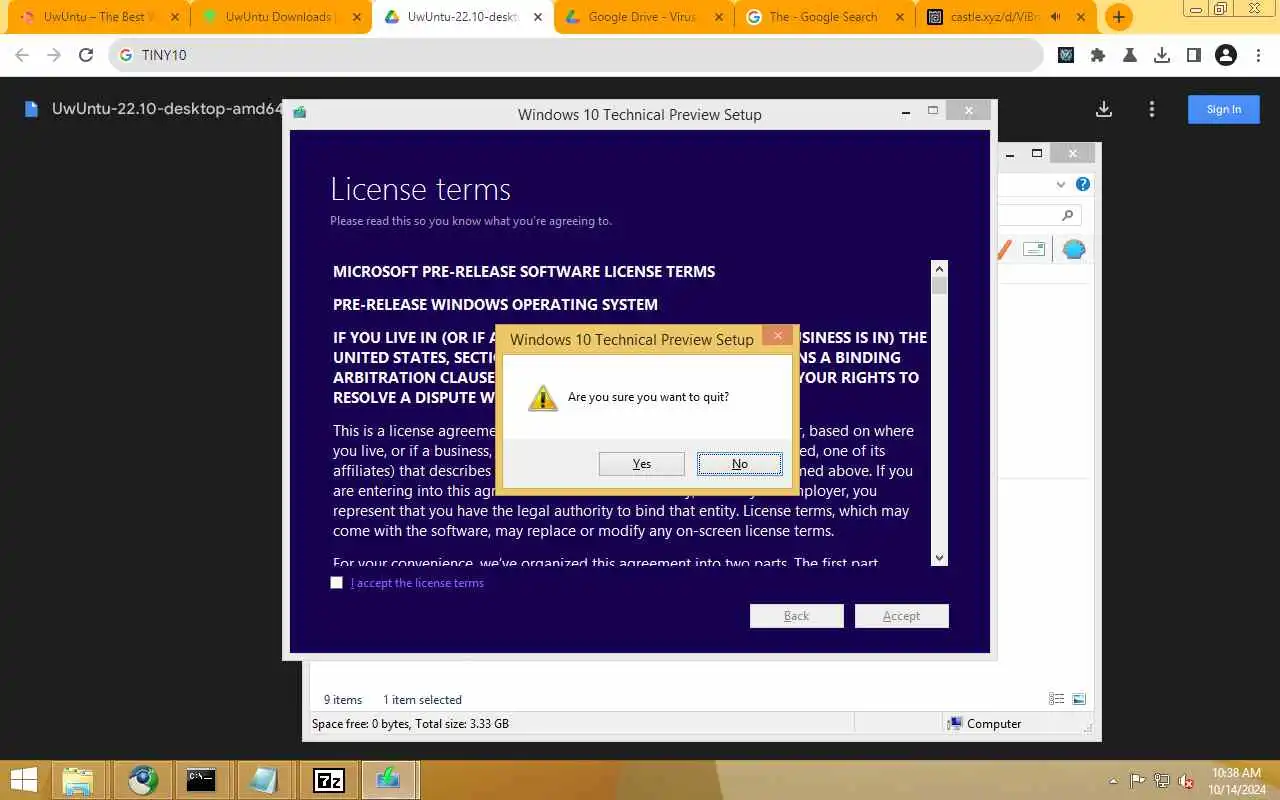Open a new browser tab
The height and width of the screenshot is (800, 1280).
1118,17
